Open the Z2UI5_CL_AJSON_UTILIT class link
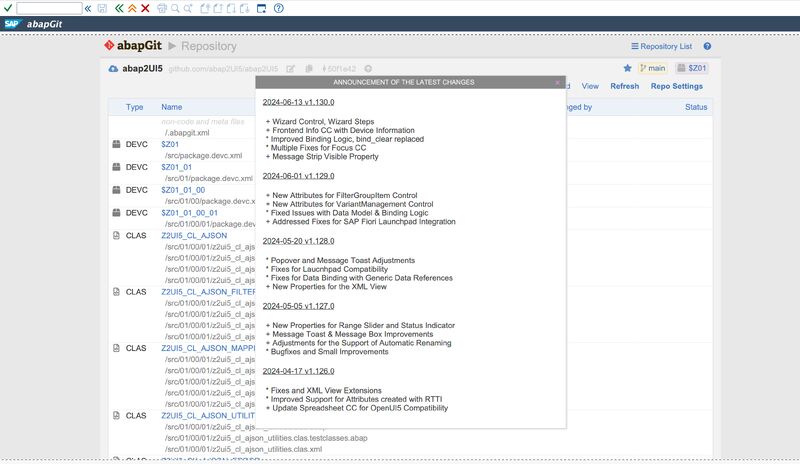This screenshot has width=800, height=464. tap(208, 416)
